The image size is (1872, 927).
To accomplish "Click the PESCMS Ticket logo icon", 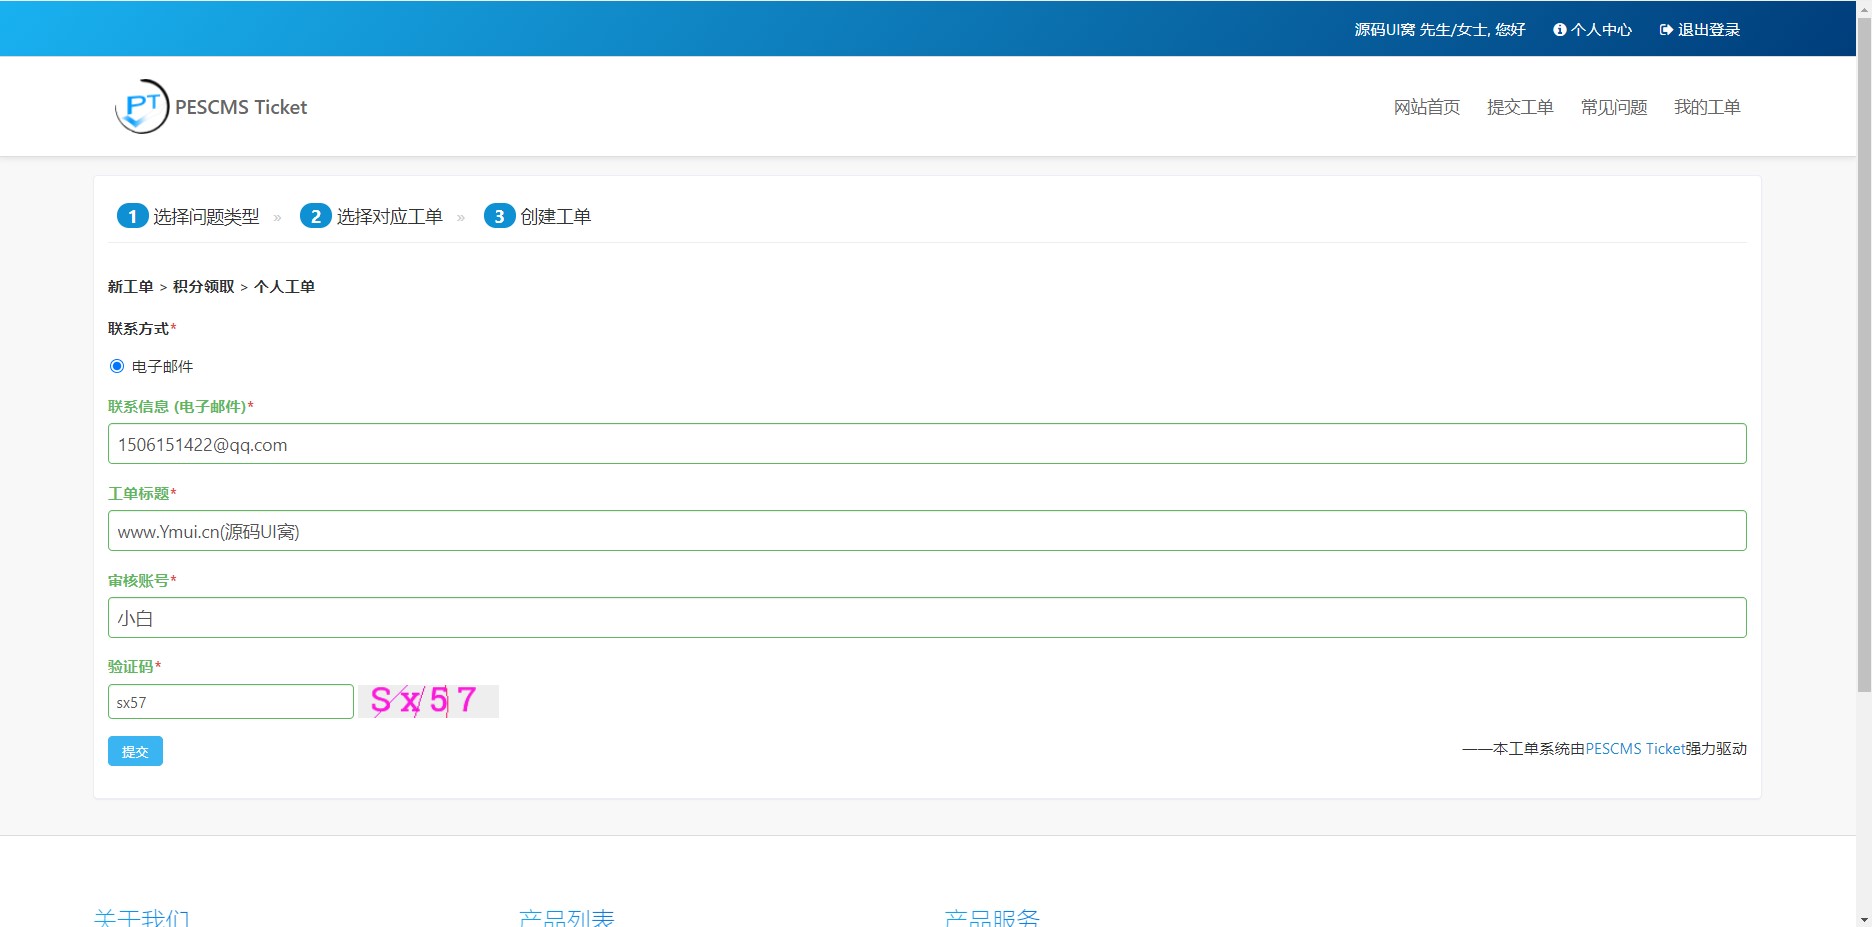I will 142,106.
